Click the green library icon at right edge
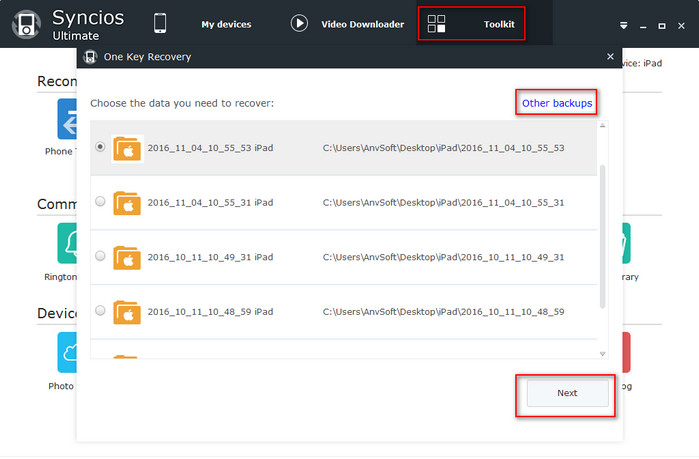The image size is (699, 459). tap(626, 243)
